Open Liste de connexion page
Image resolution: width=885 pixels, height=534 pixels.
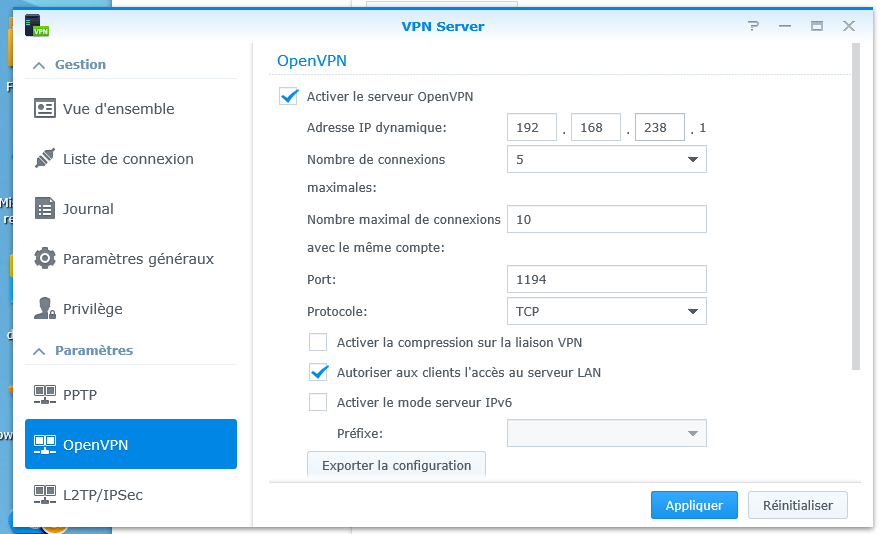pyautogui.click(x=131, y=159)
